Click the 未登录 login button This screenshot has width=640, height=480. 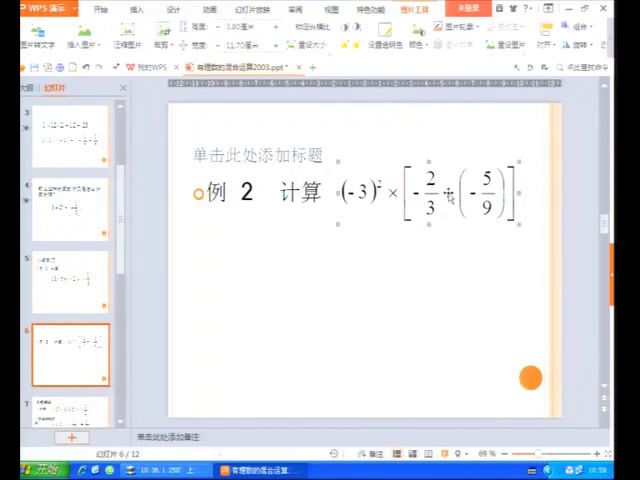coord(467,9)
